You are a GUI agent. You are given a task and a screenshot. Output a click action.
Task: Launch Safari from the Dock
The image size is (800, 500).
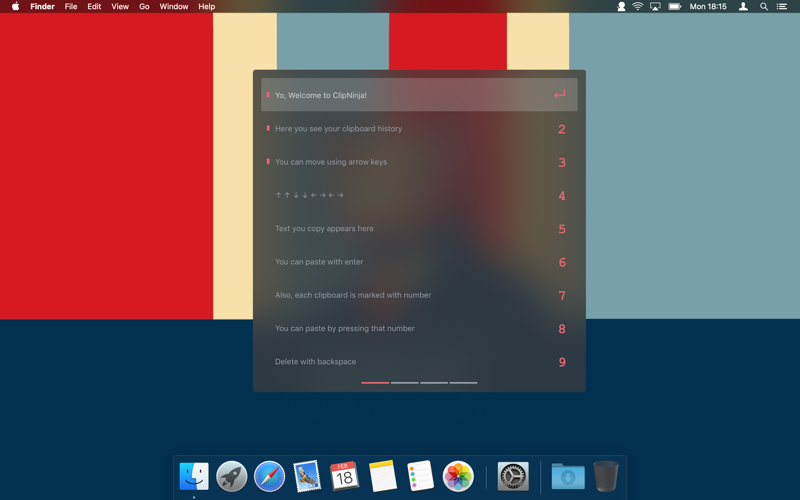click(269, 476)
